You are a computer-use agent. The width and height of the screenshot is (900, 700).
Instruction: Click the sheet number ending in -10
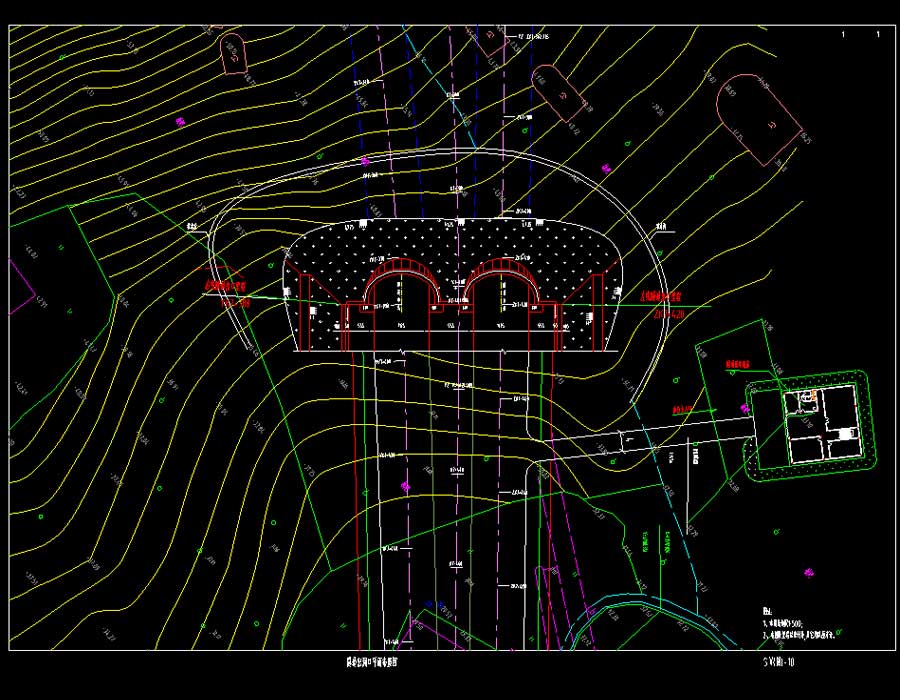point(779,662)
